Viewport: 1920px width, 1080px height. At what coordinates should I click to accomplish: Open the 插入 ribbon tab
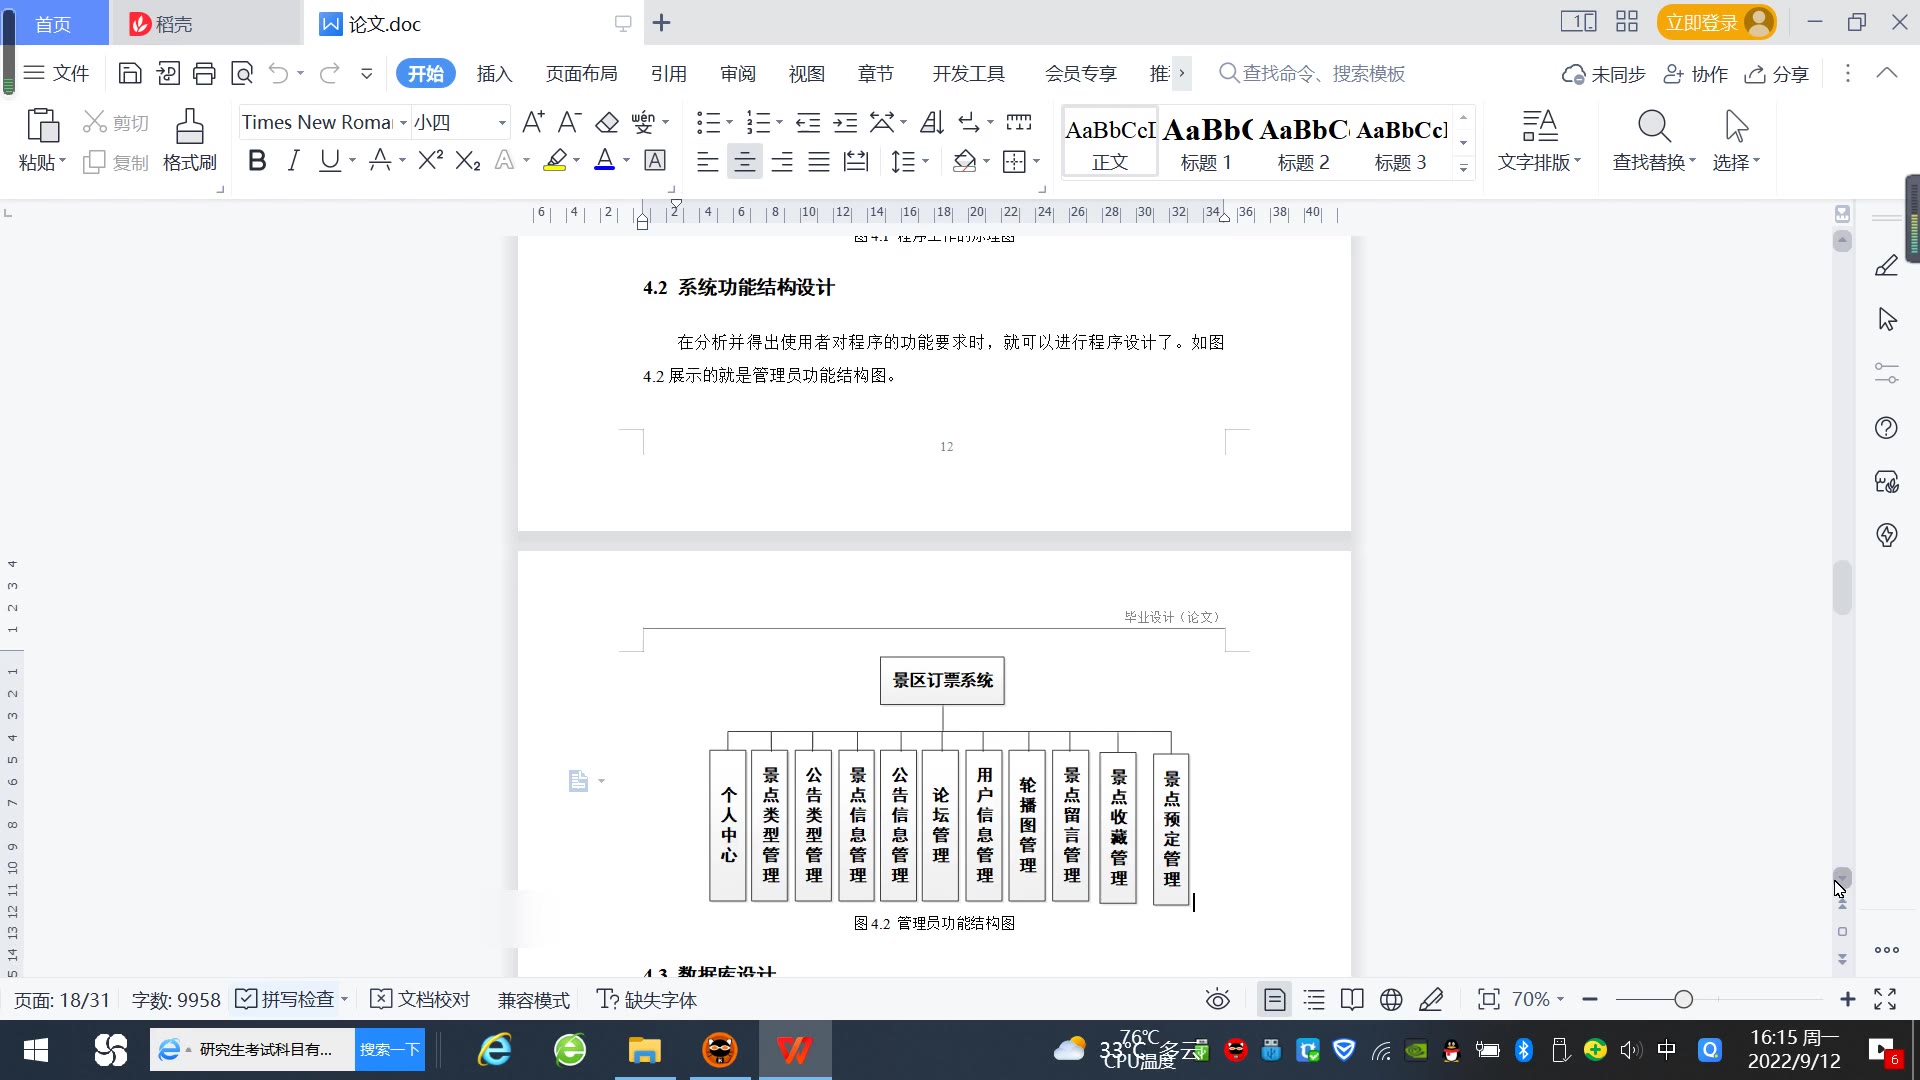[494, 73]
